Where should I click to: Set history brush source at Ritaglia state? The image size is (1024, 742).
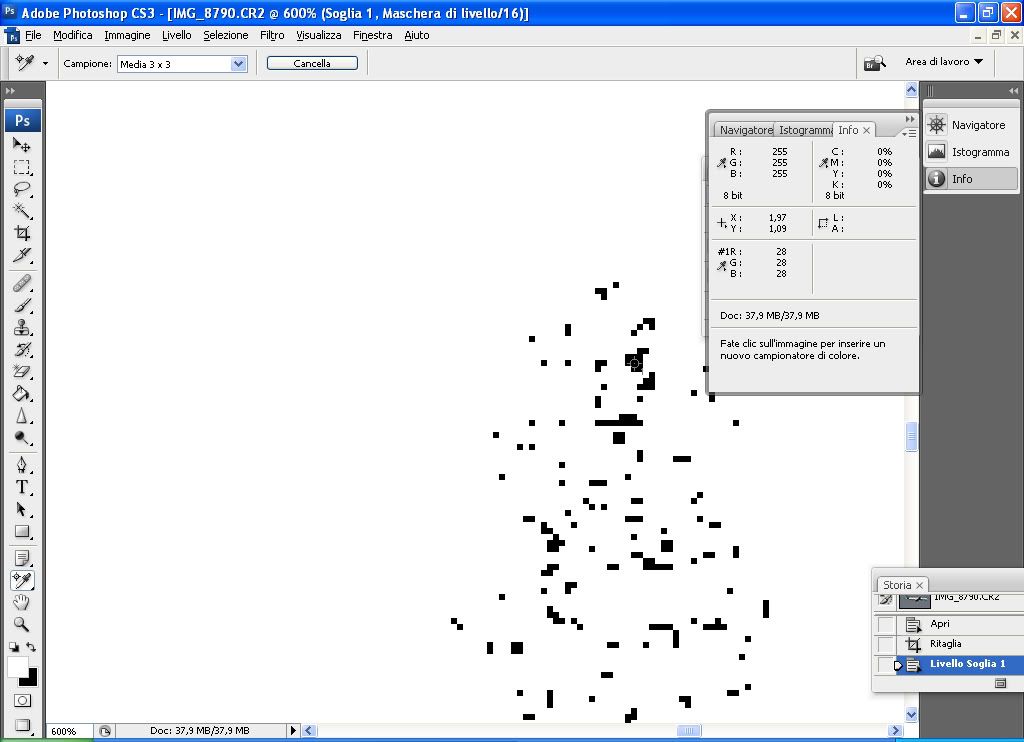(x=886, y=644)
